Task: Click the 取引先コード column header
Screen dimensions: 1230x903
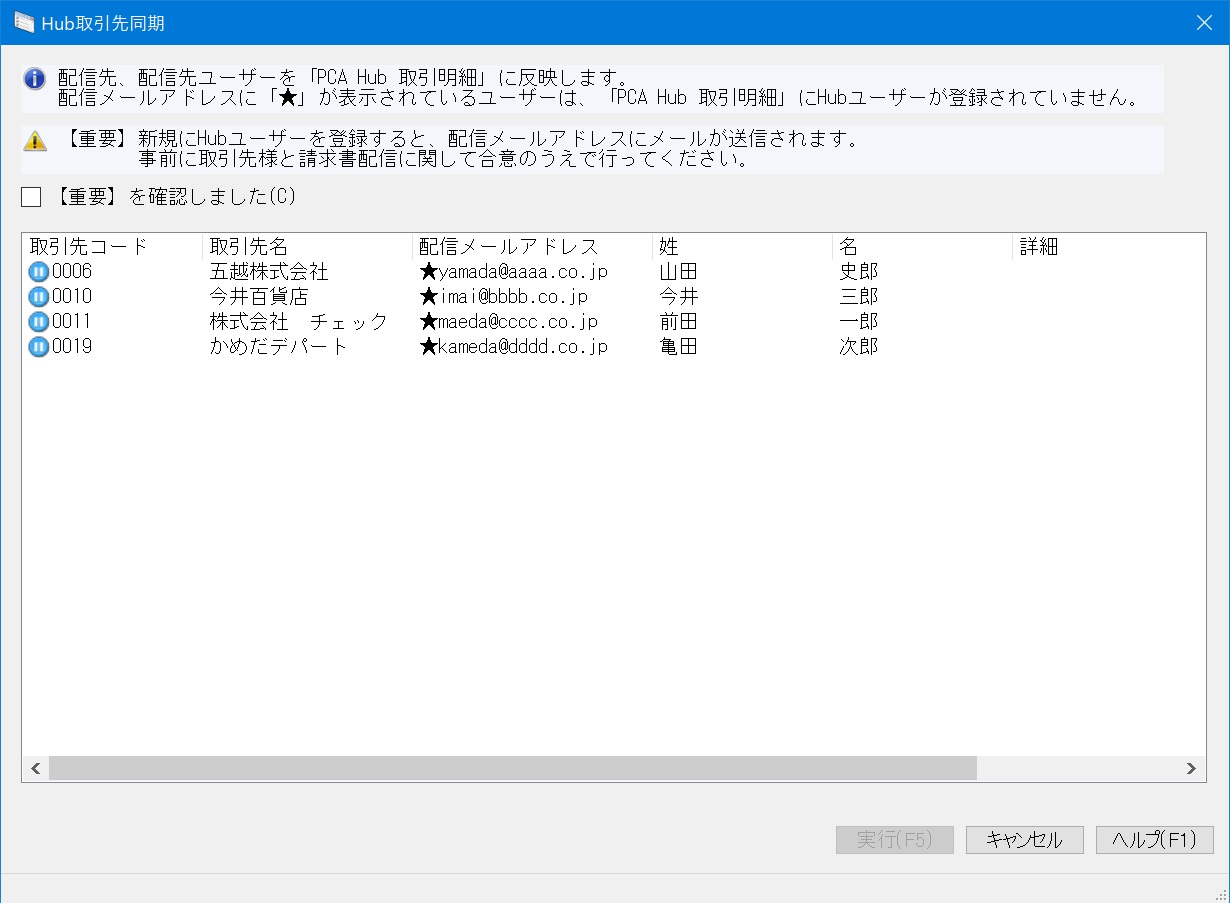Action: pos(112,247)
